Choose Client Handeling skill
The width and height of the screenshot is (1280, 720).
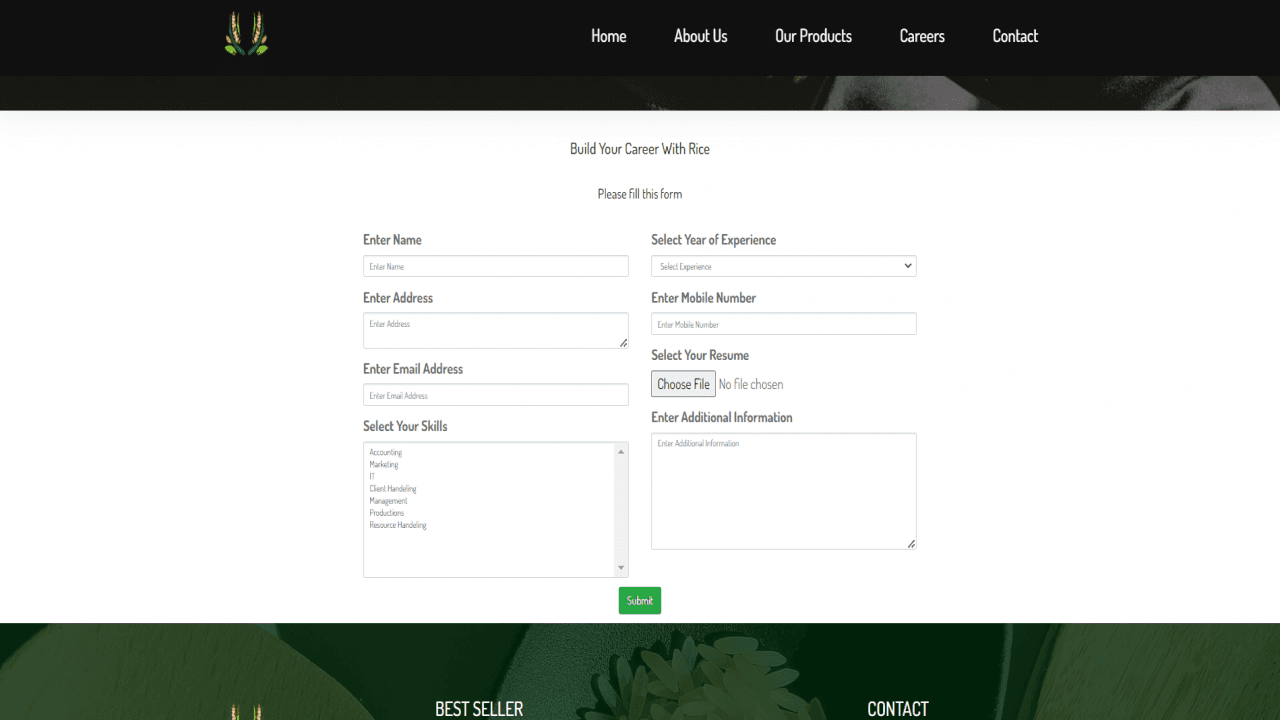point(491,489)
